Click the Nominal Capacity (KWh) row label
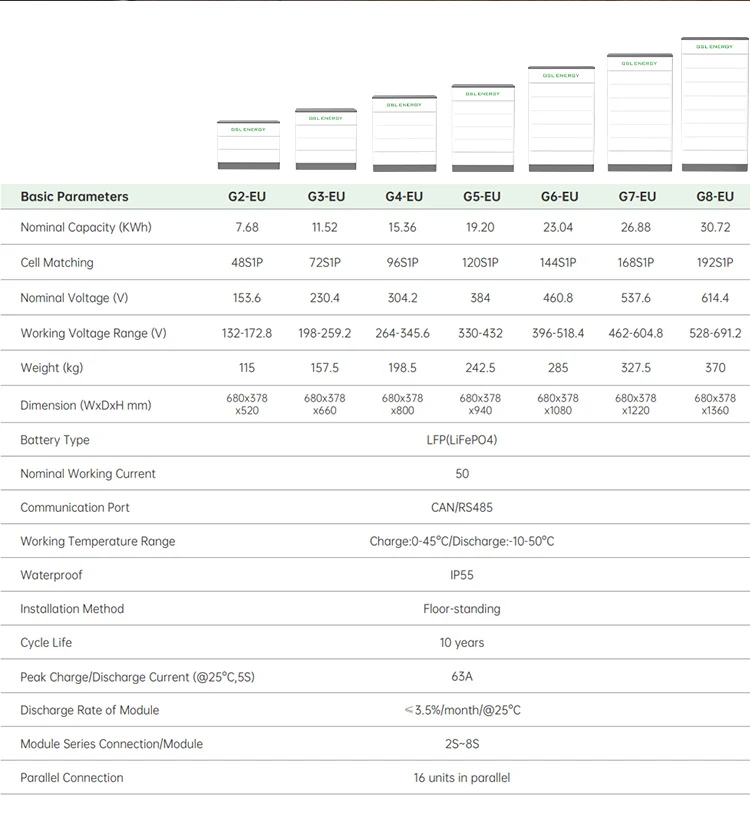The image size is (750, 836). [x=86, y=228]
